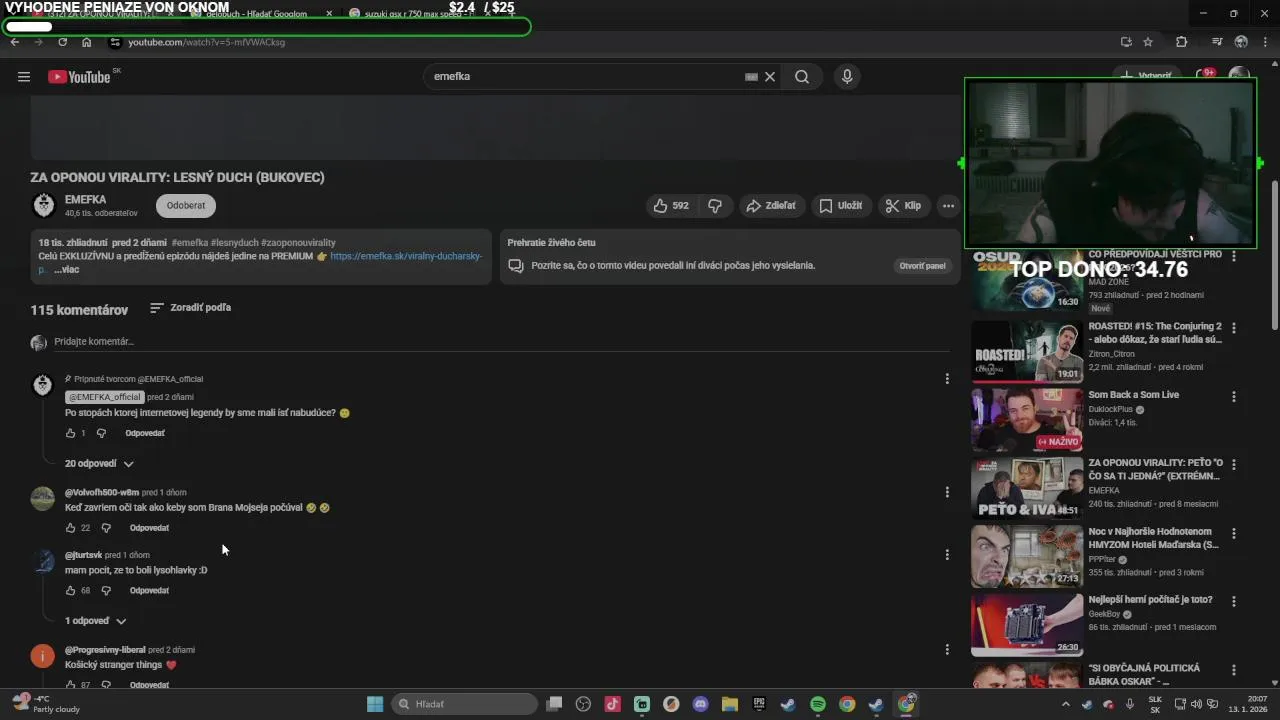This screenshot has width=1280, height=720.
Task: Open the Peťo & Iva video thumbnail
Action: [1027, 489]
